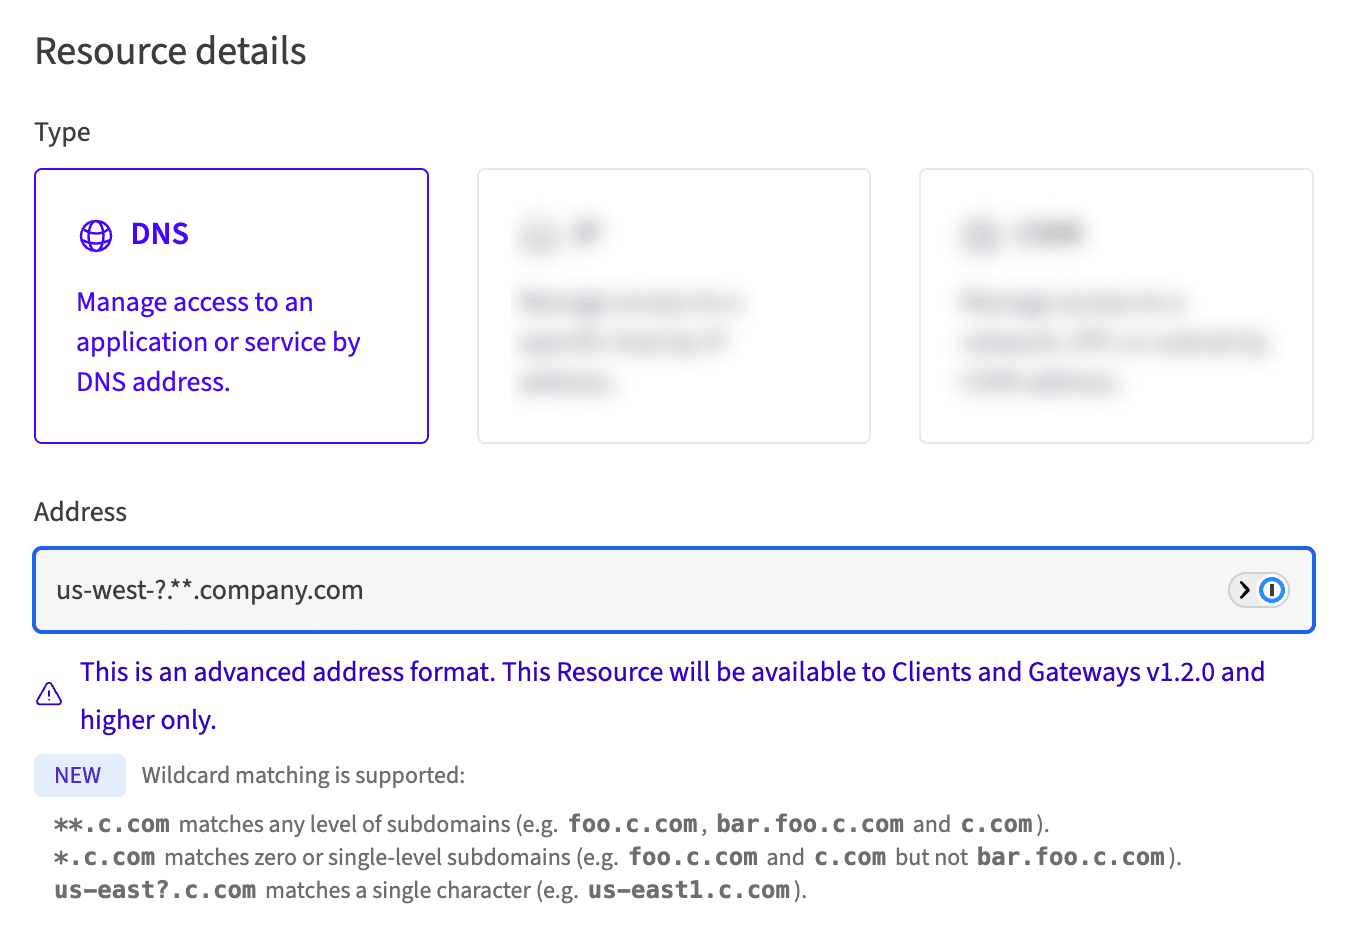Click the bold DNS title text
Image resolution: width=1368 pixels, height=936 pixels.
[x=160, y=234]
